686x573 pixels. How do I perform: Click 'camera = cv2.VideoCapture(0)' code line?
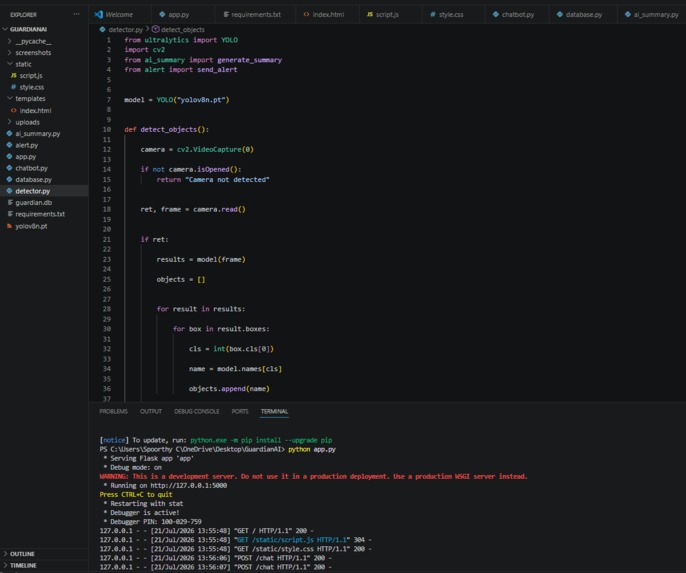pos(197,150)
